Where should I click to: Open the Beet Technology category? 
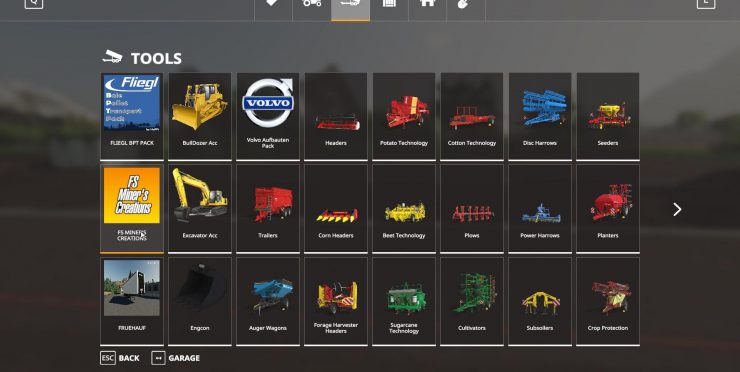coord(404,208)
